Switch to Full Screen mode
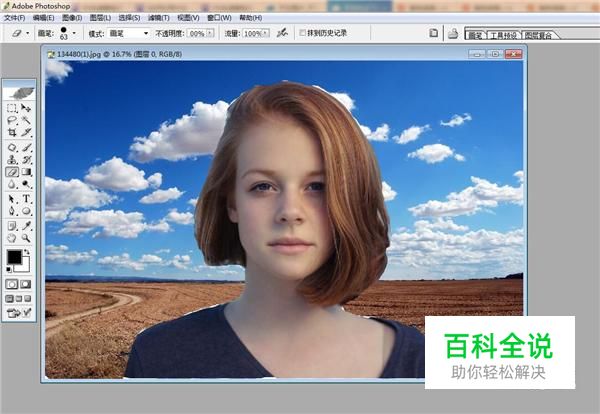Screen dimensions: 600x414 click(28, 299)
